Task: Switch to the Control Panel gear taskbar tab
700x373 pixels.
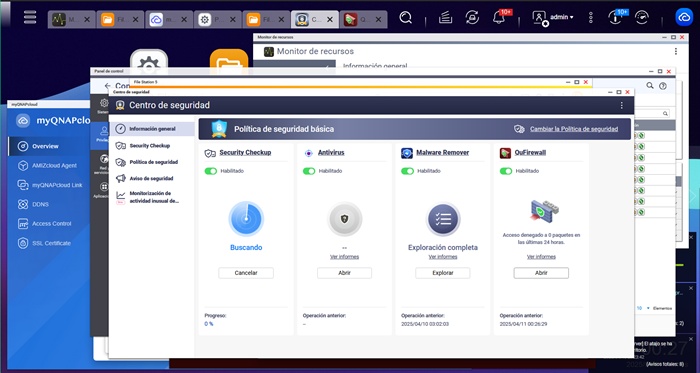Action: (218, 20)
